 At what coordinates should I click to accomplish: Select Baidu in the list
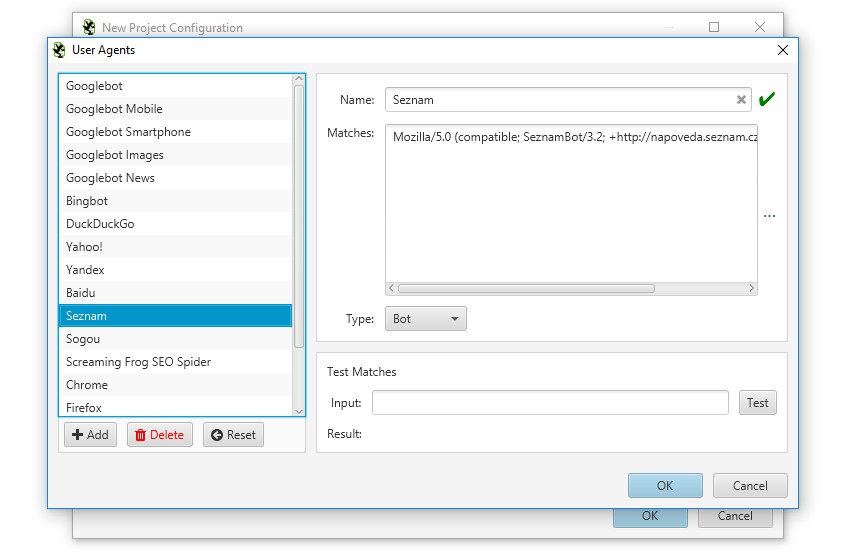(175, 293)
